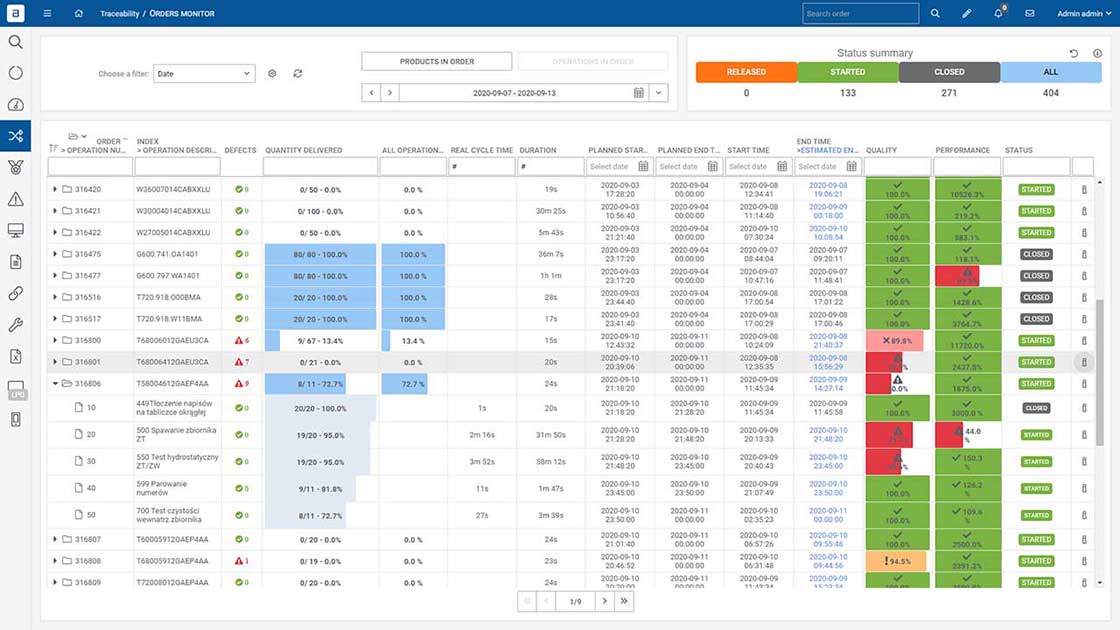
Task: Open sidebar document icon
Action: point(15,262)
